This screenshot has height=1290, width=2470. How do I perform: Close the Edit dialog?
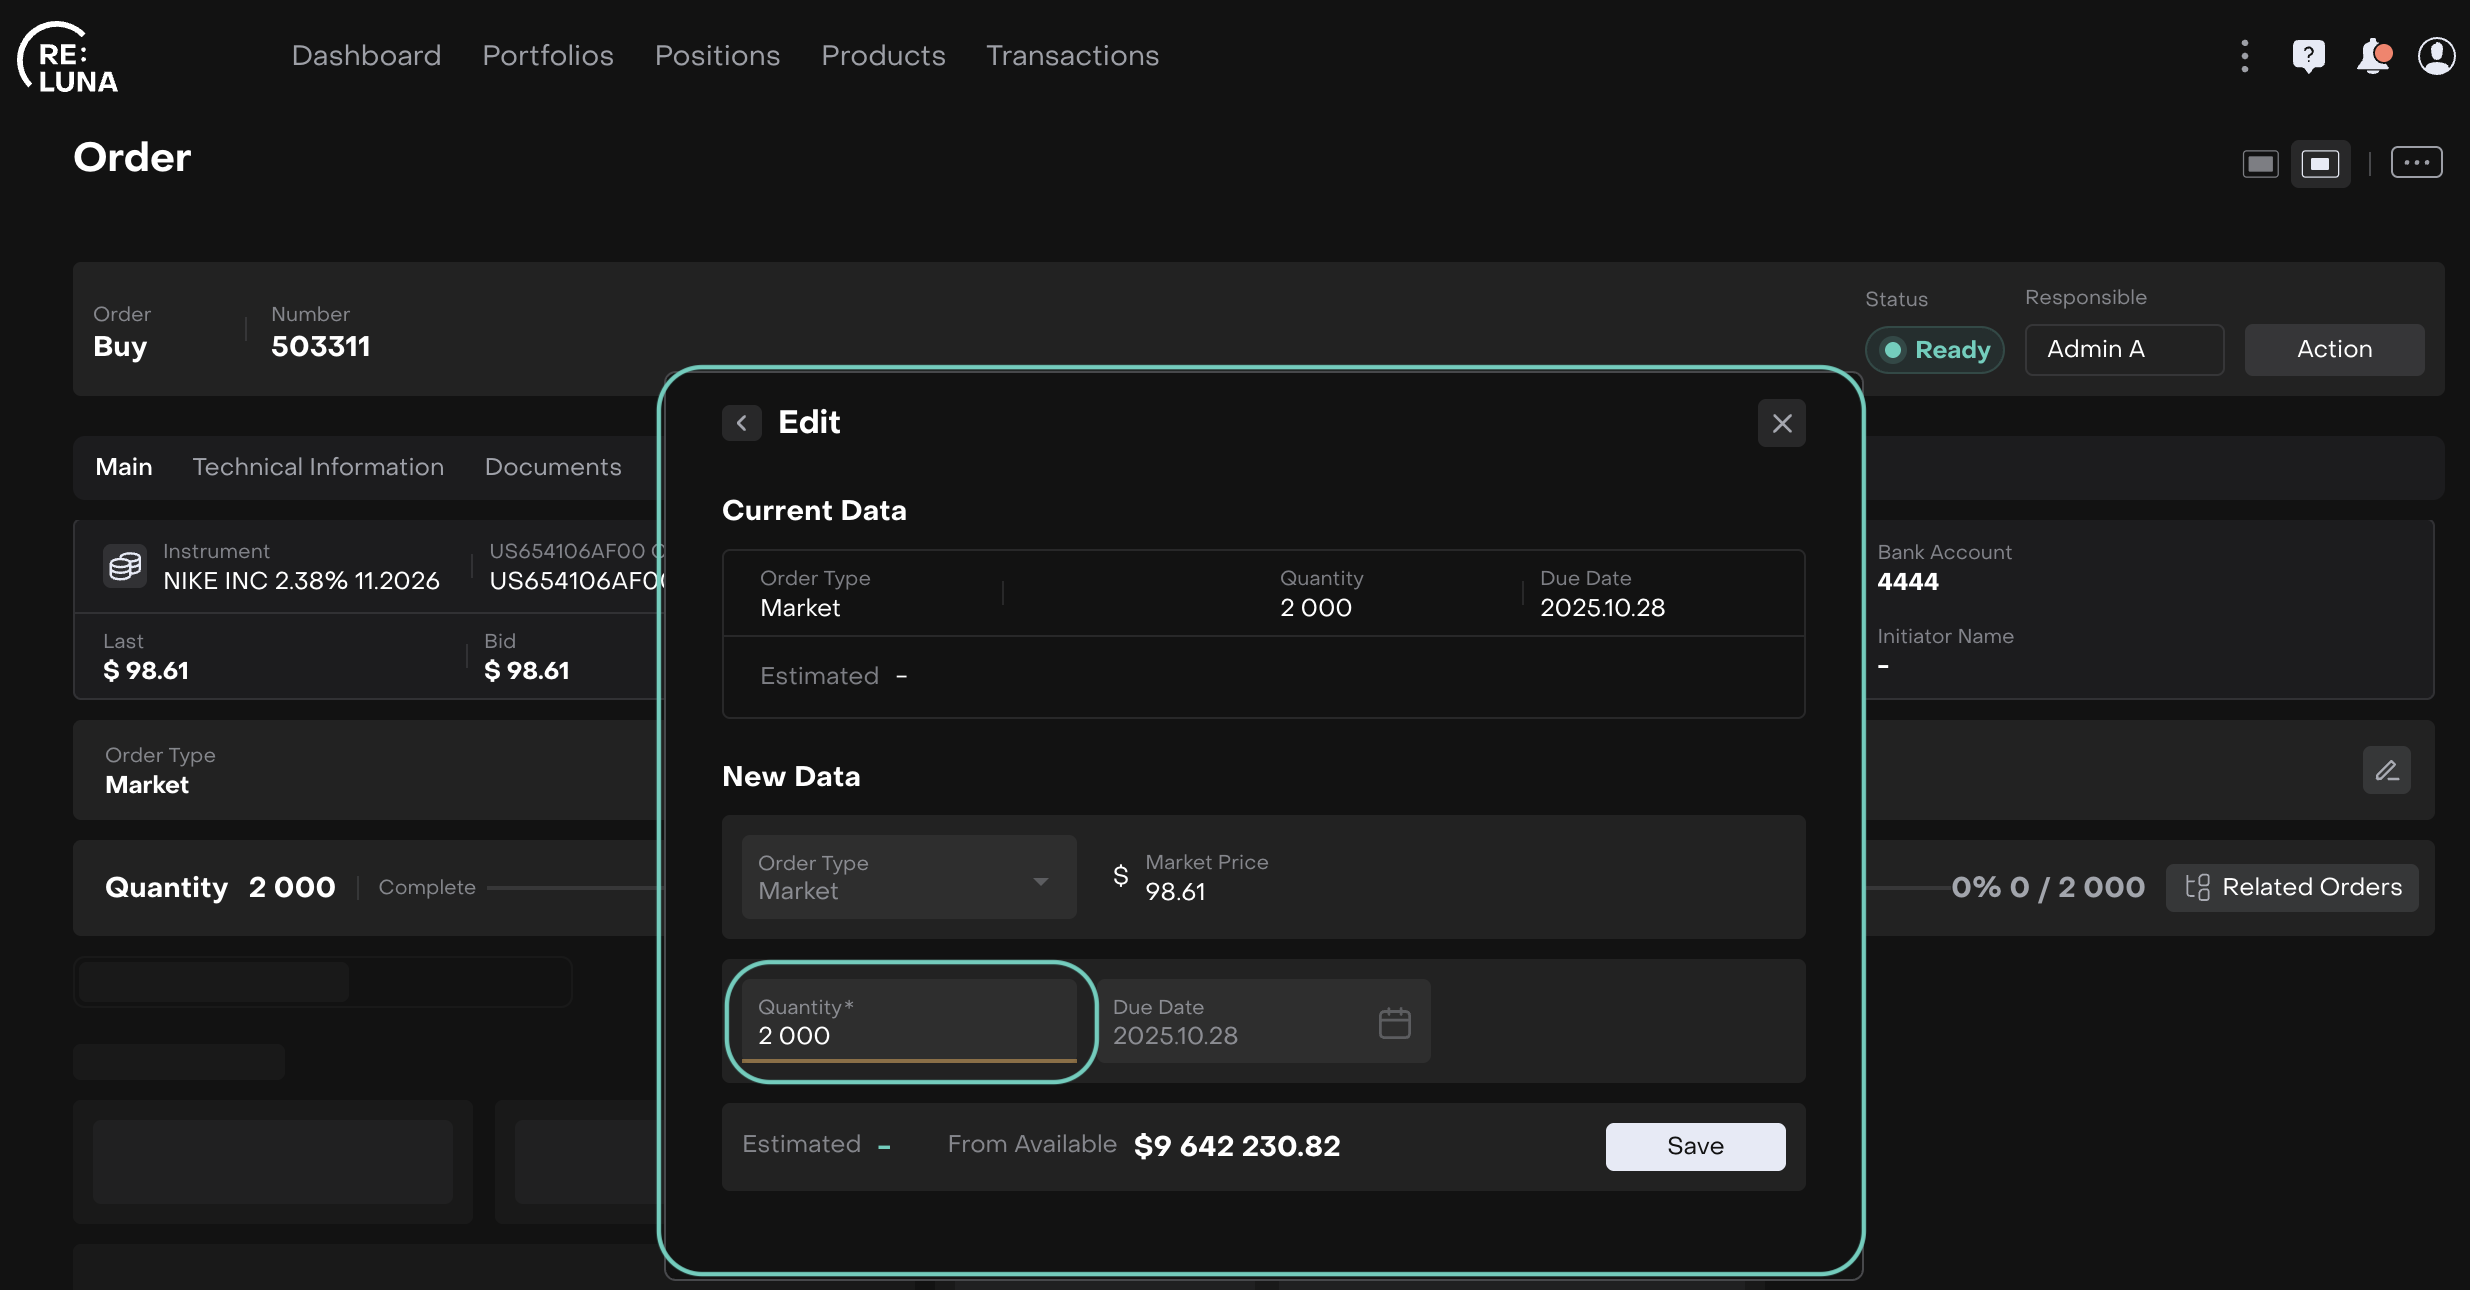[1781, 423]
